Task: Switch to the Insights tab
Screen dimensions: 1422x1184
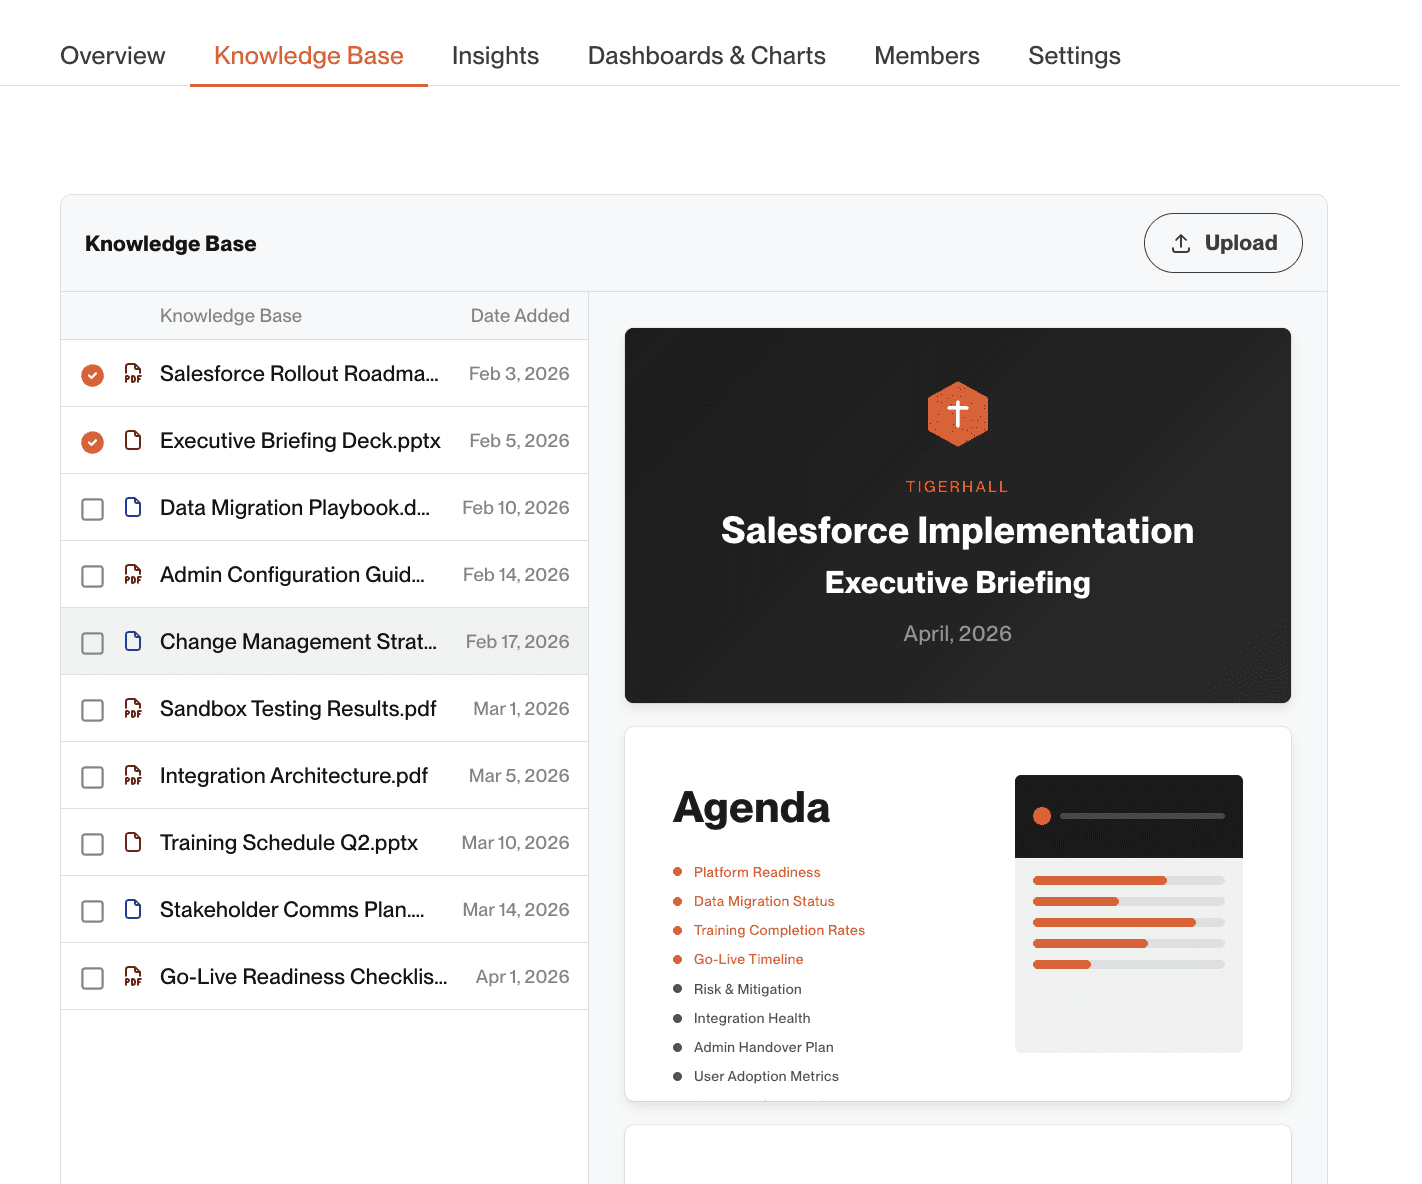Action: click(495, 56)
